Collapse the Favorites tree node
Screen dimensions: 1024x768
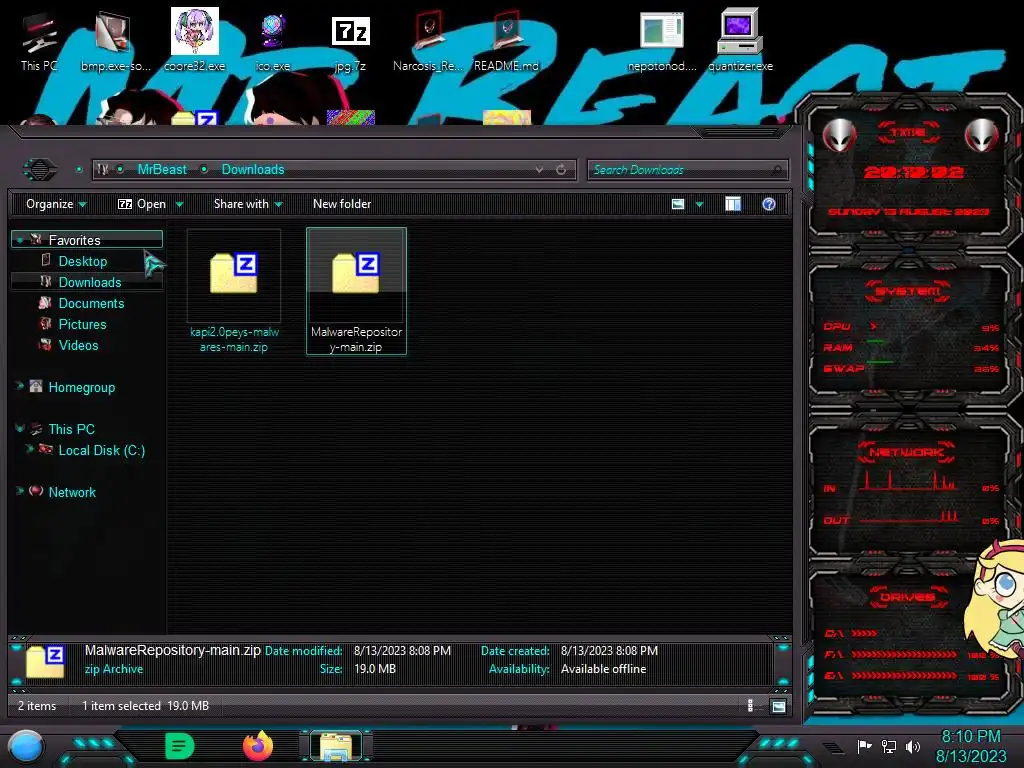(x=20, y=240)
